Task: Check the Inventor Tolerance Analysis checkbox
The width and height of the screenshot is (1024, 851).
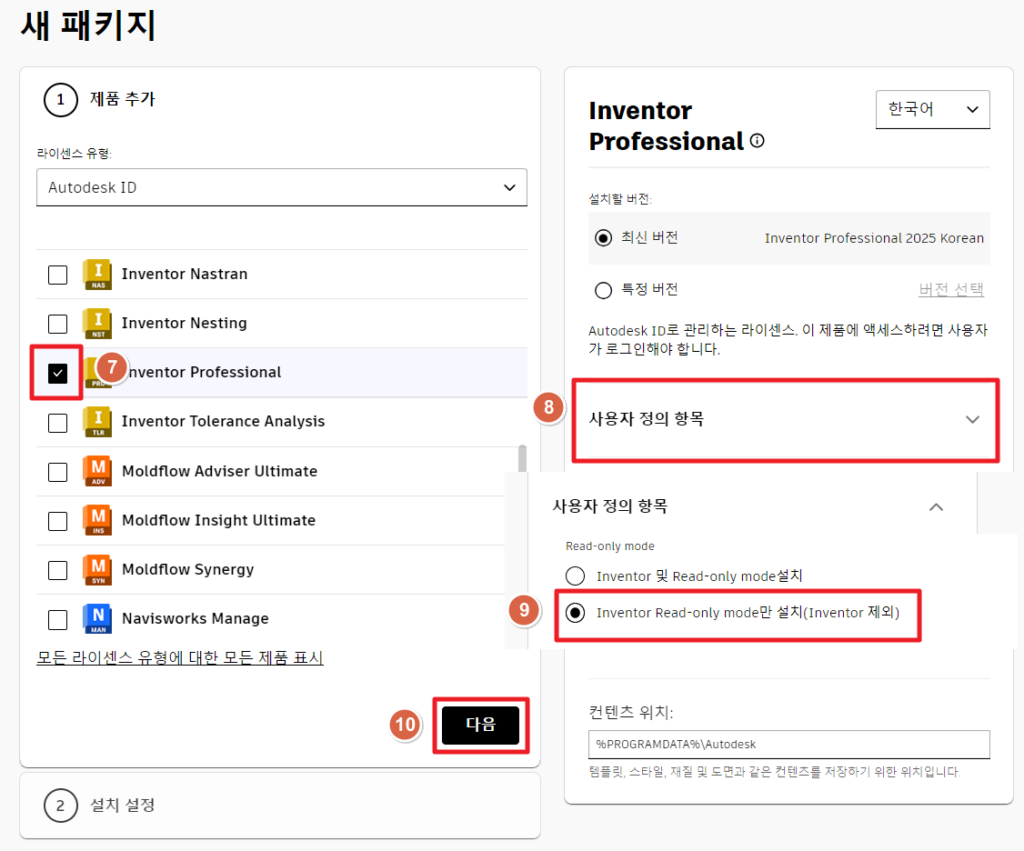Action: pos(57,423)
